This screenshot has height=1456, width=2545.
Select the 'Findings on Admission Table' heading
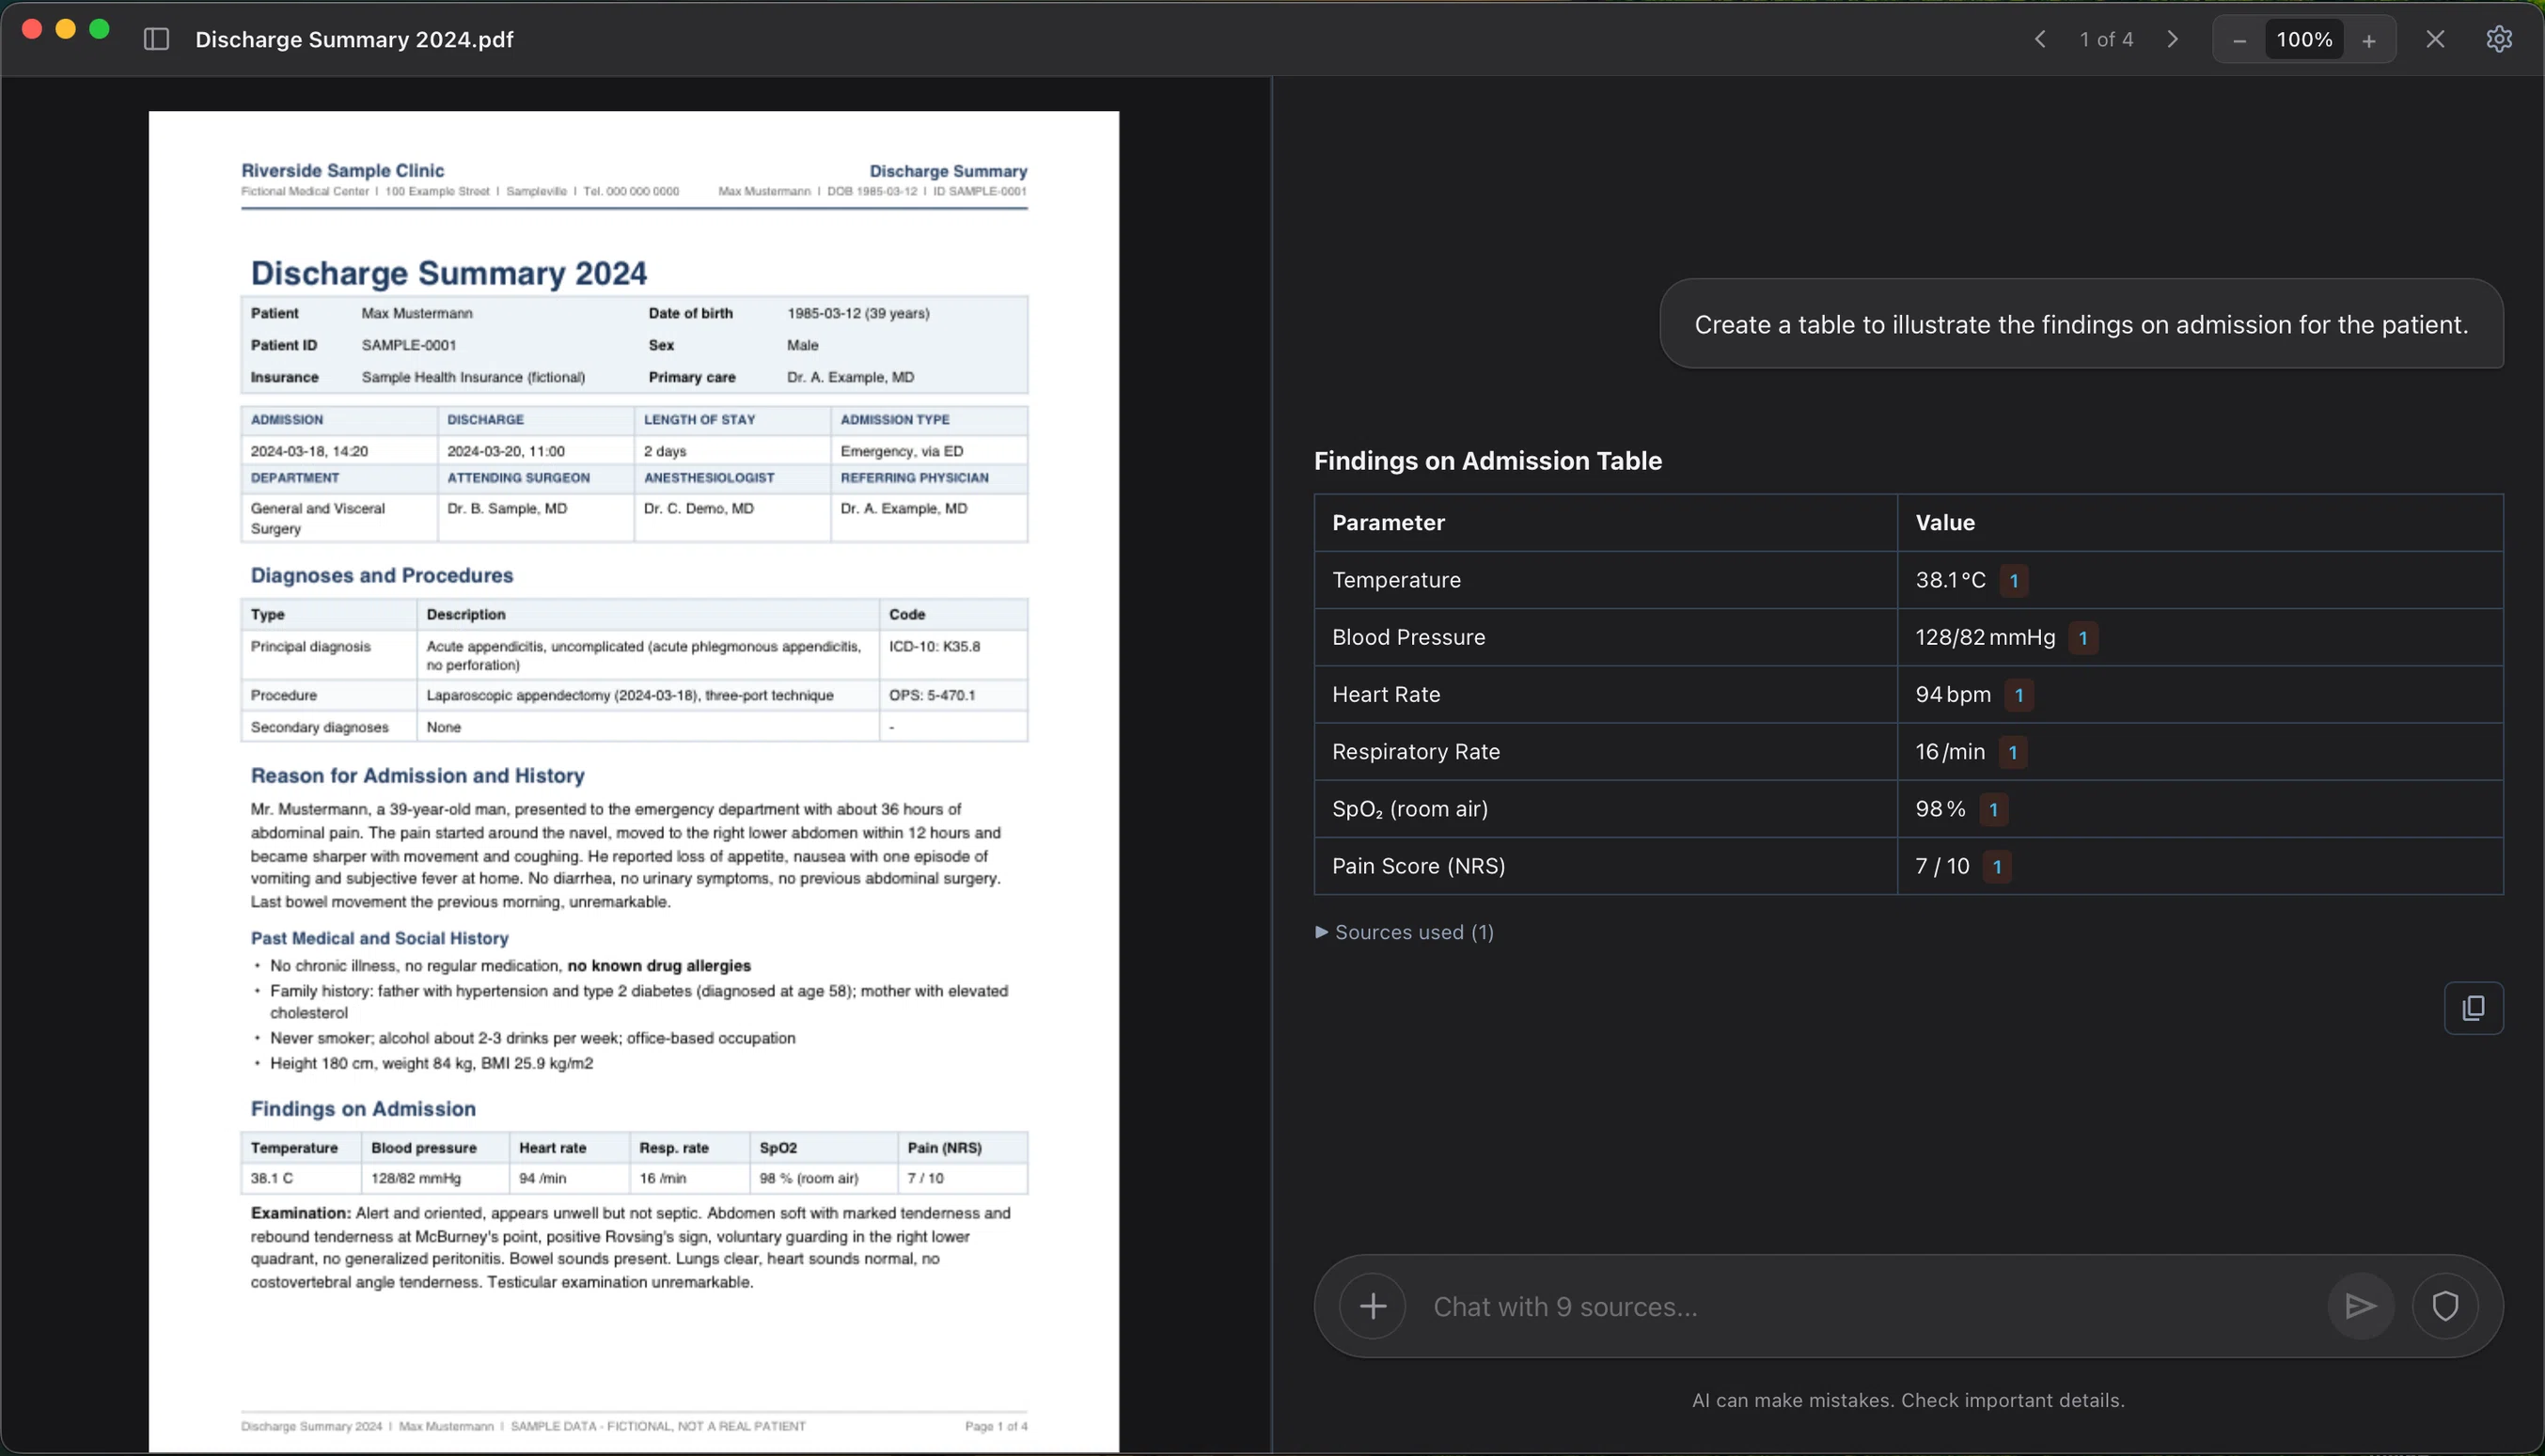1487,461
